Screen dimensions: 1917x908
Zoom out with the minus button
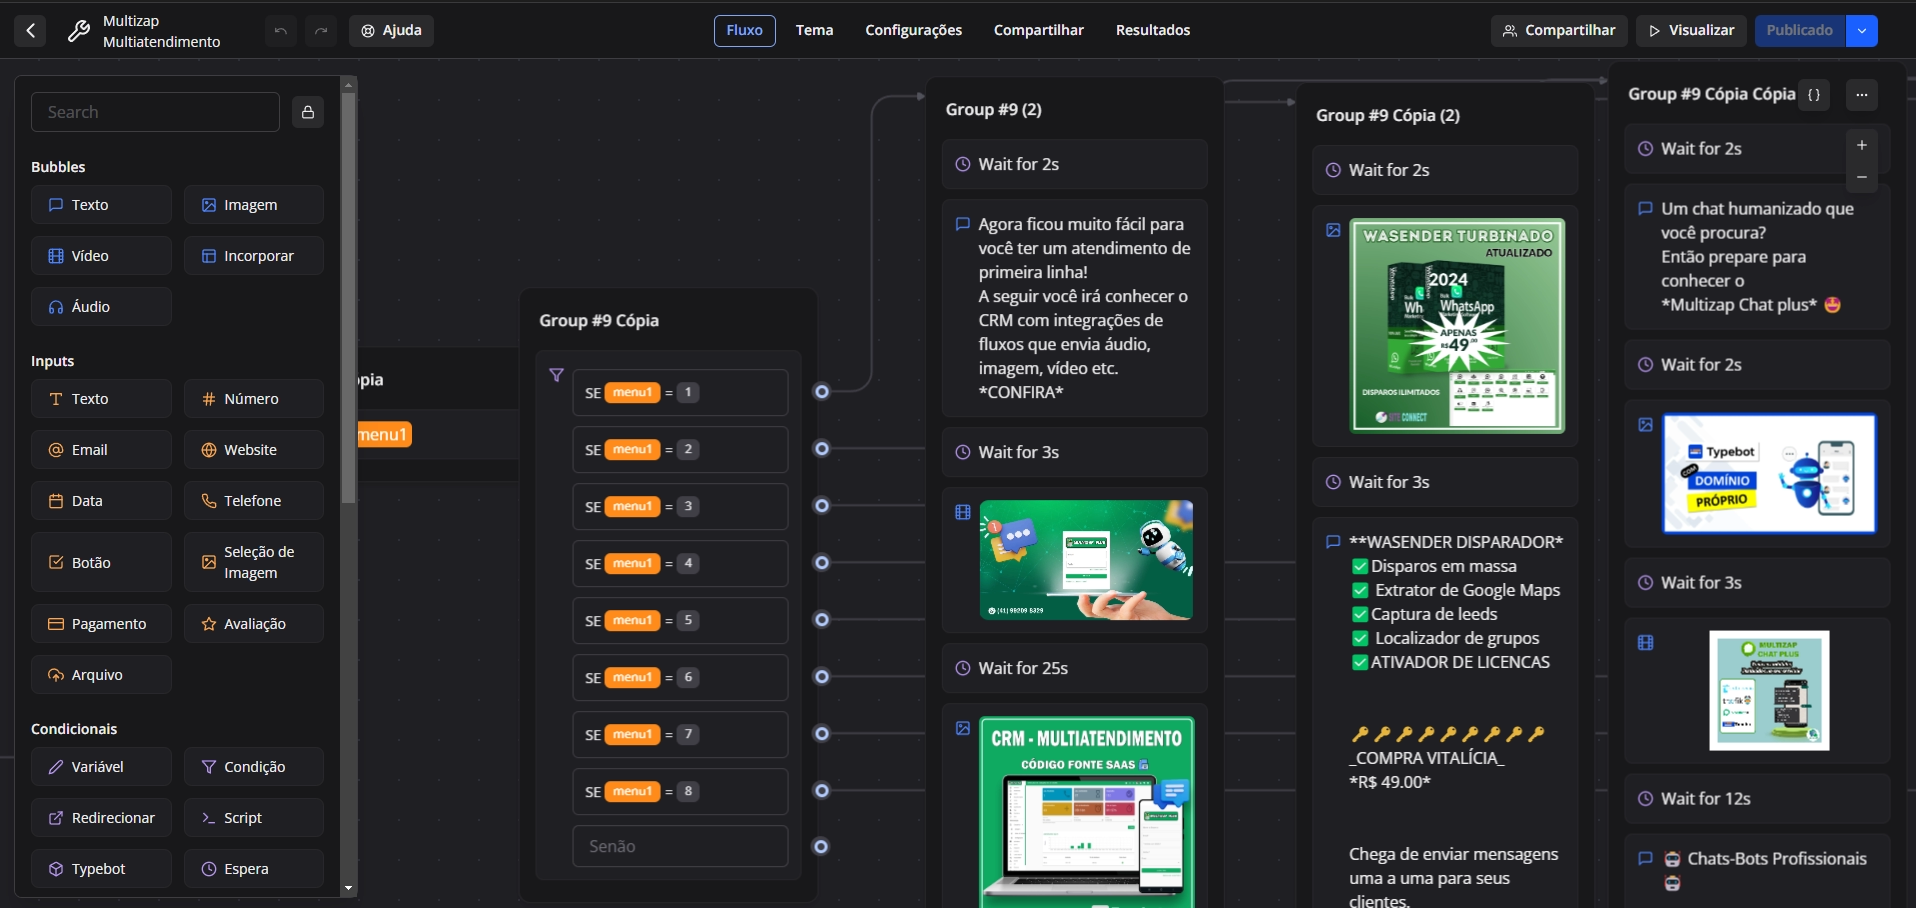1861,177
